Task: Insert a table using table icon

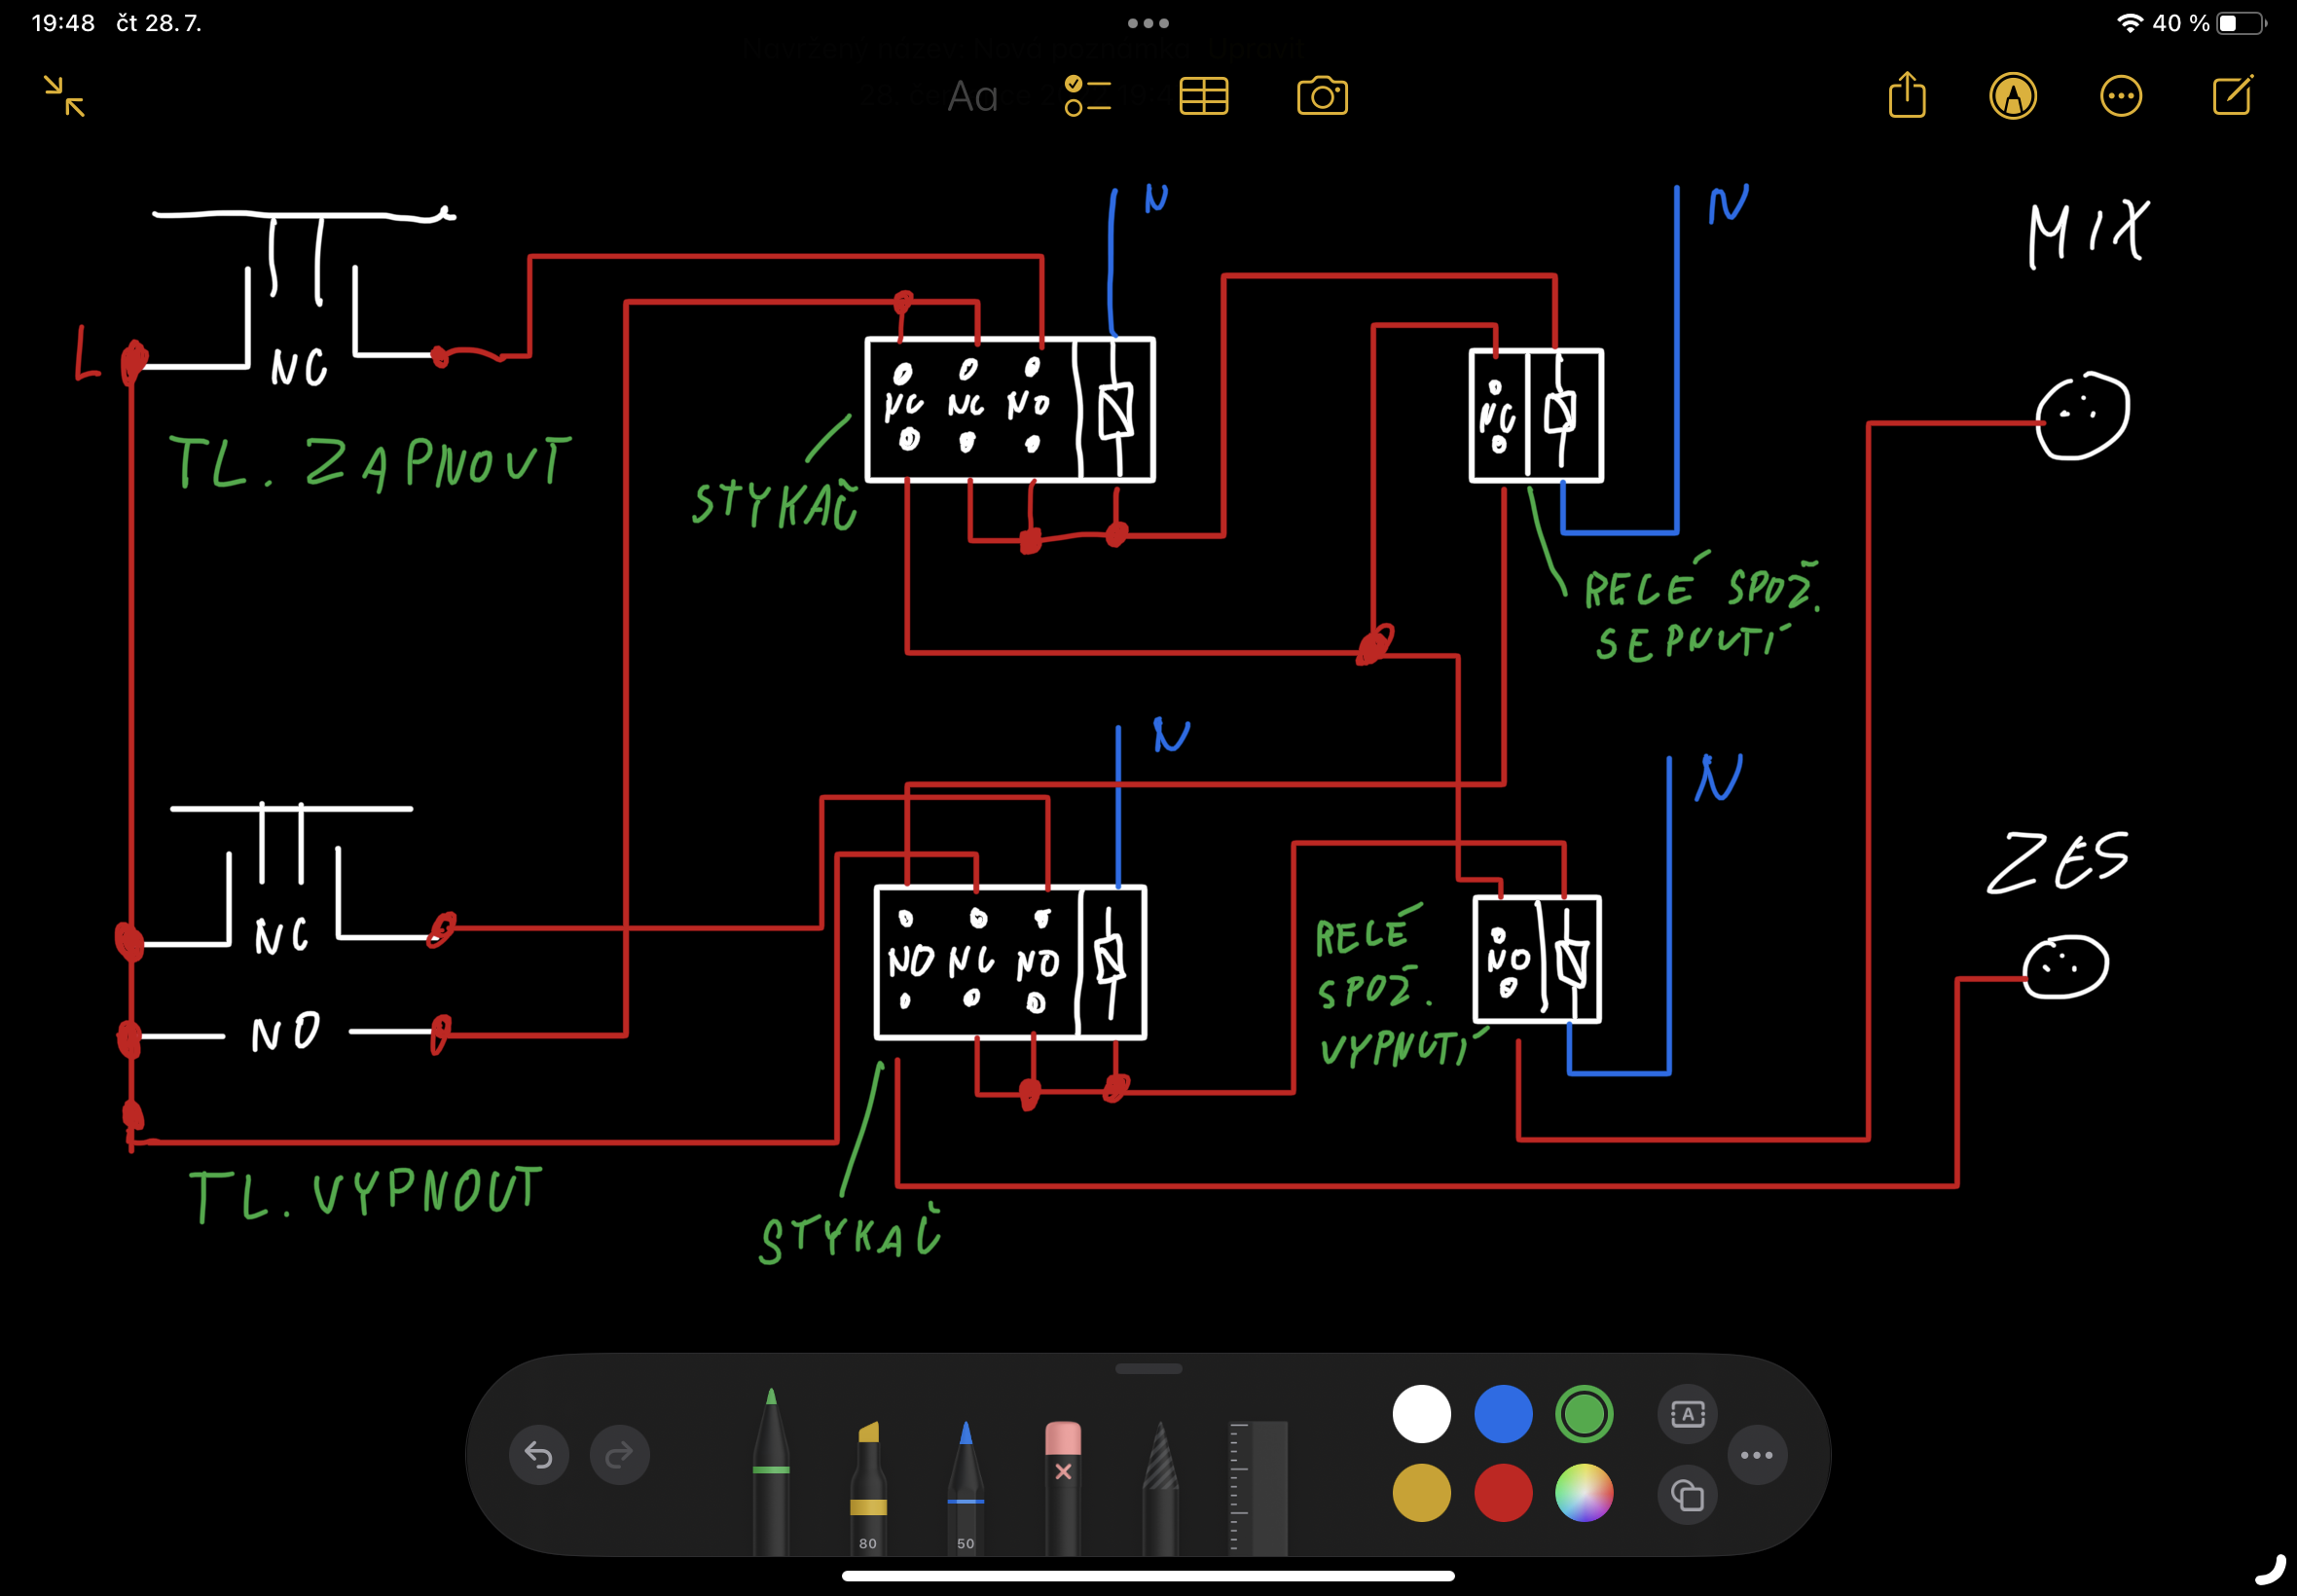Action: tap(1203, 97)
